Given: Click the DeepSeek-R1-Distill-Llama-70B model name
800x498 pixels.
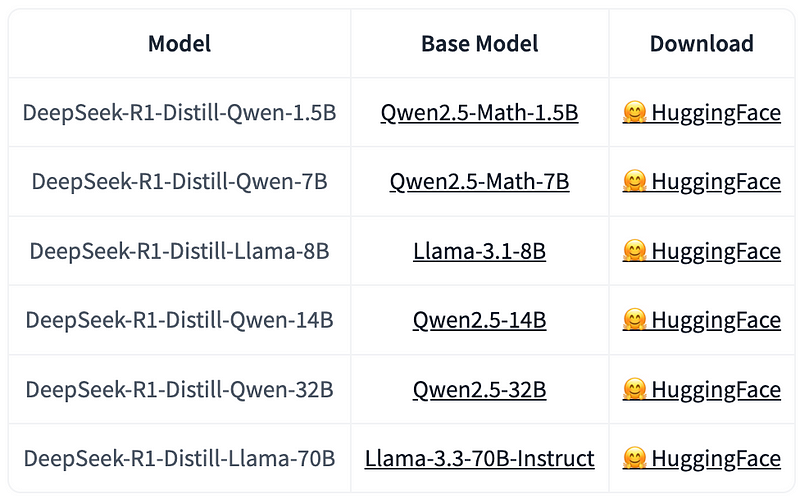Looking at the screenshot, I should click(180, 459).
